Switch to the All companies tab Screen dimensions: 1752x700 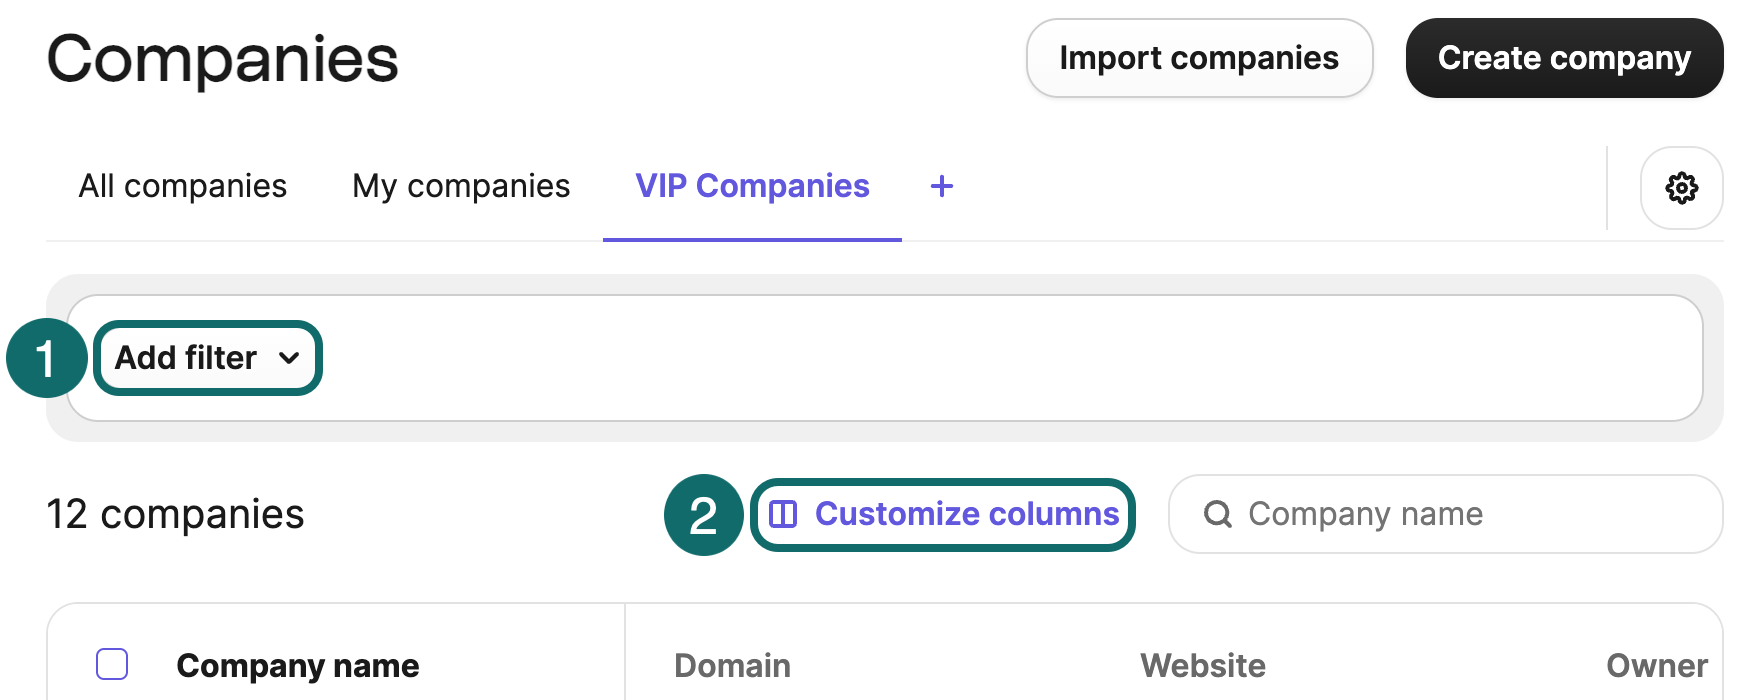(x=182, y=186)
